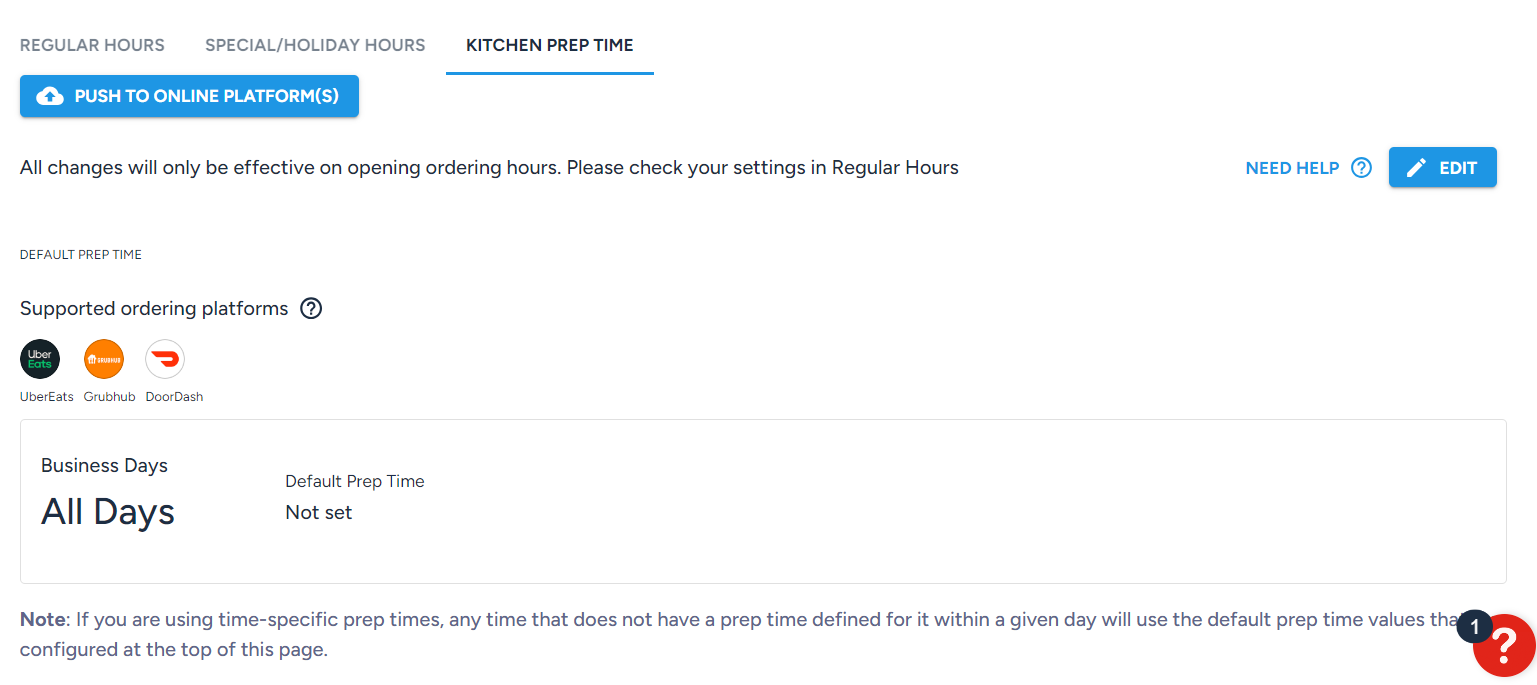Image resolution: width=1537 pixels, height=685 pixels.
Task: Open the SPECIAL/HOLIDAY HOURS tab
Action: tap(315, 45)
